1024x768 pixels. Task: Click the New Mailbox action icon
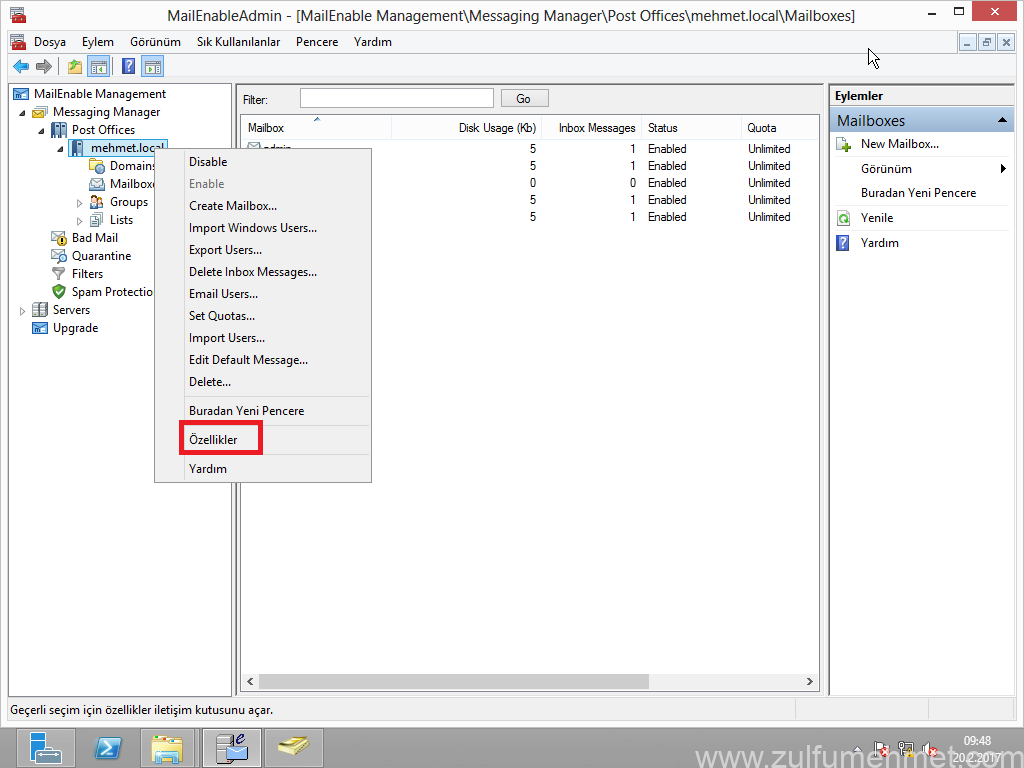tap(844, 145)
